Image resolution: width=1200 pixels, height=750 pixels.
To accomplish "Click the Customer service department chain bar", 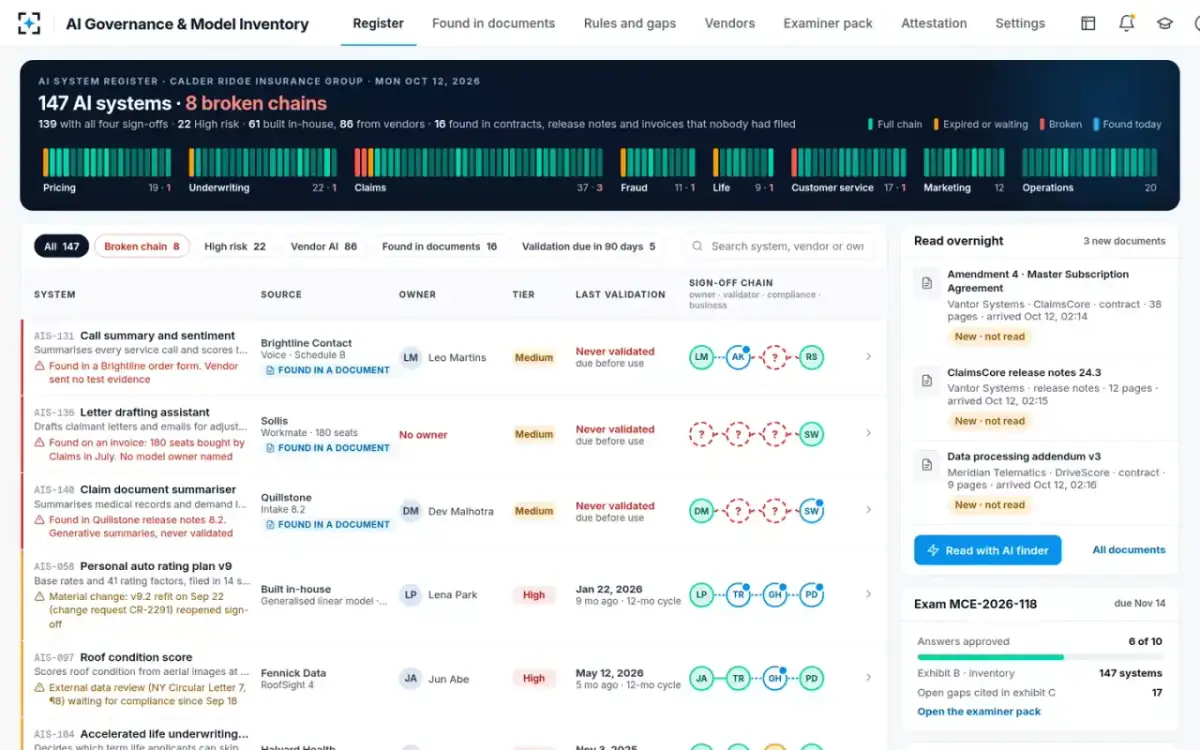I will [x=849, y=163].
